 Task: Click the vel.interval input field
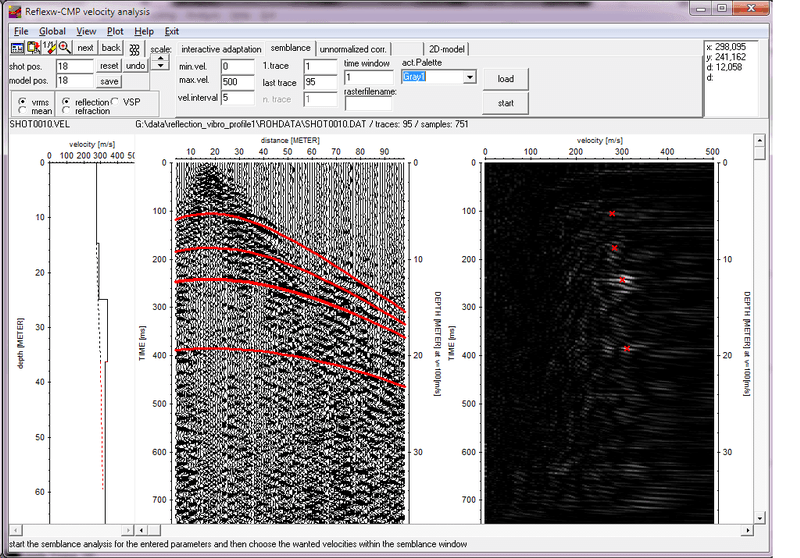[x=237, y=97]
